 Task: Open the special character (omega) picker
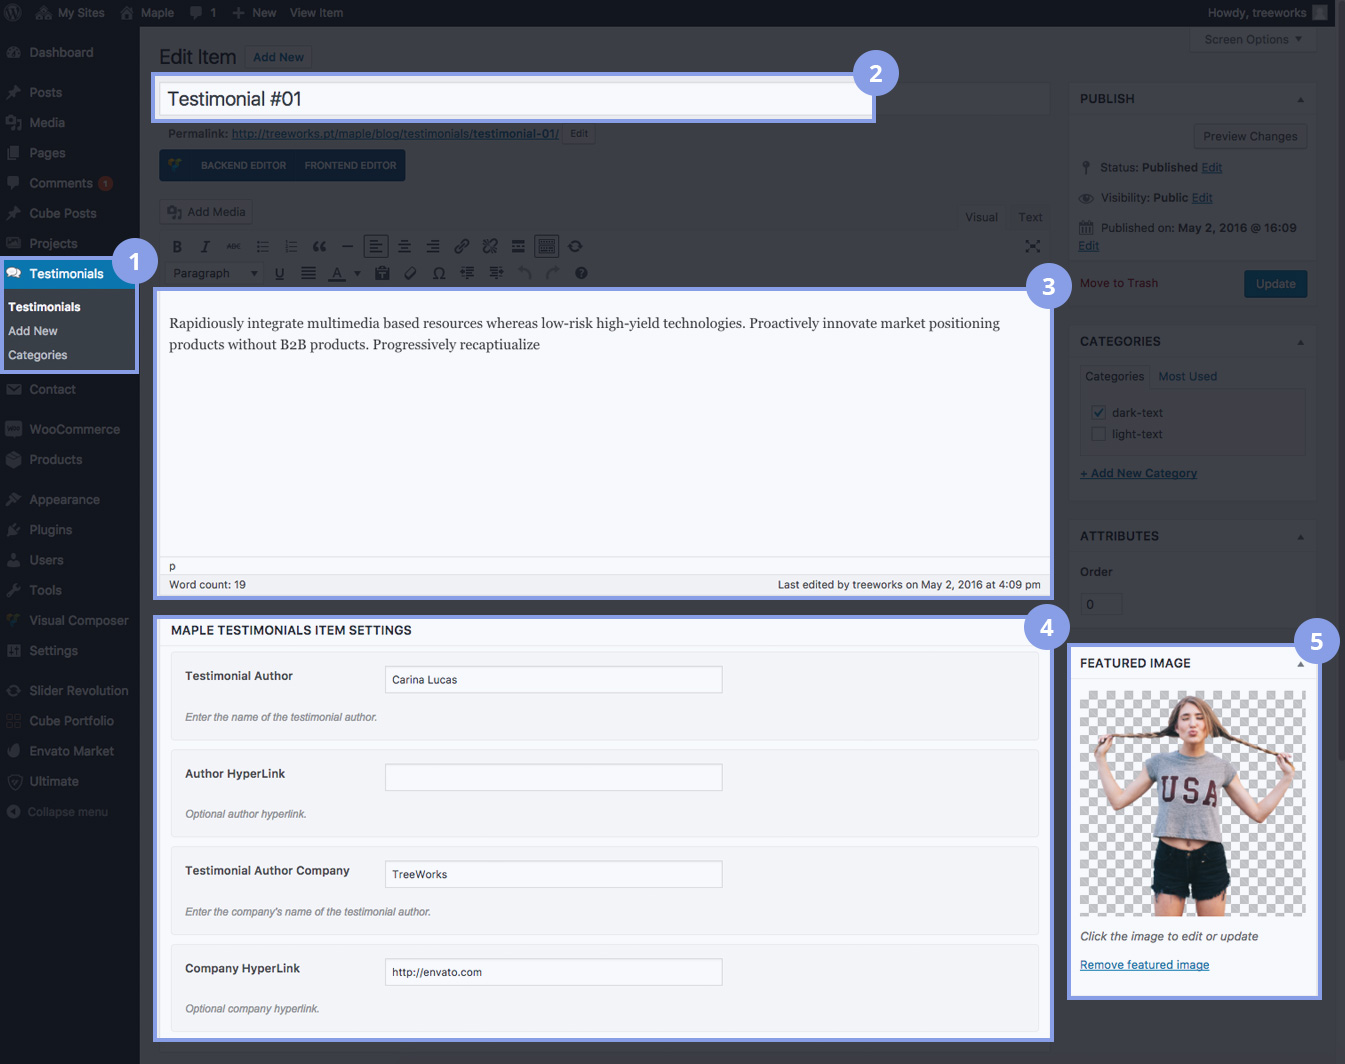[x=439, y=273]
